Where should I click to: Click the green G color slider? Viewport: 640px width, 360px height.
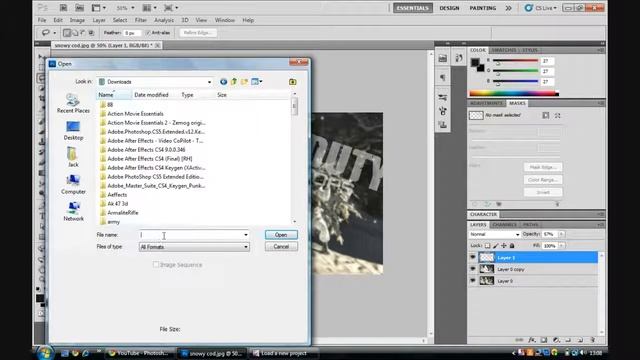pyautogui.click(x=516, y=71)
